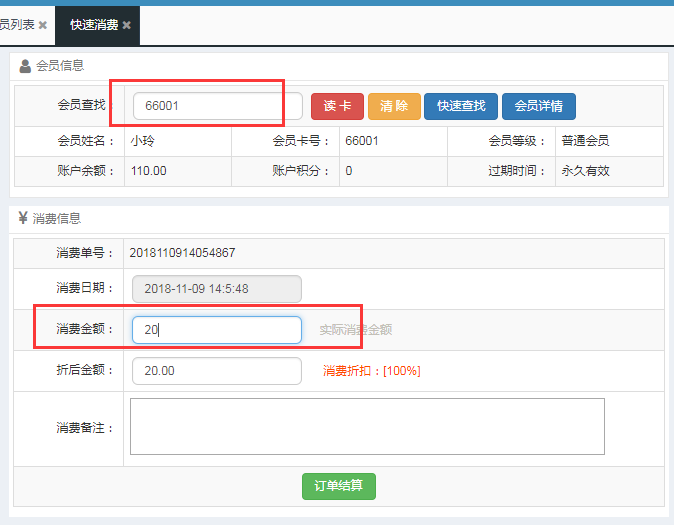Click the 快速查找 button
This screenshot has width=674, height=525.
point(461,106)
